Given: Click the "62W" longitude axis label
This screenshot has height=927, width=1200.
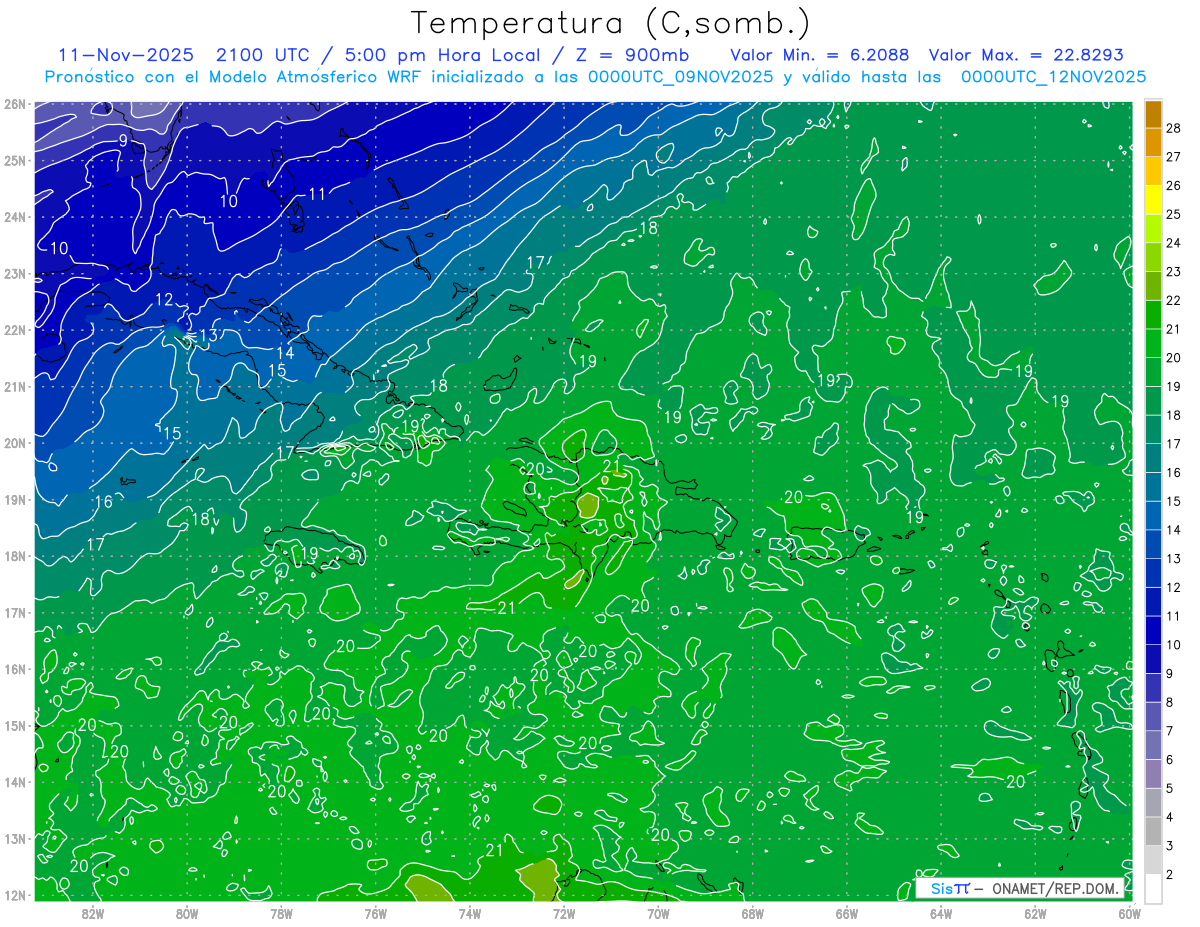Looking at the screenshot, I should [x=1035, y=912].
